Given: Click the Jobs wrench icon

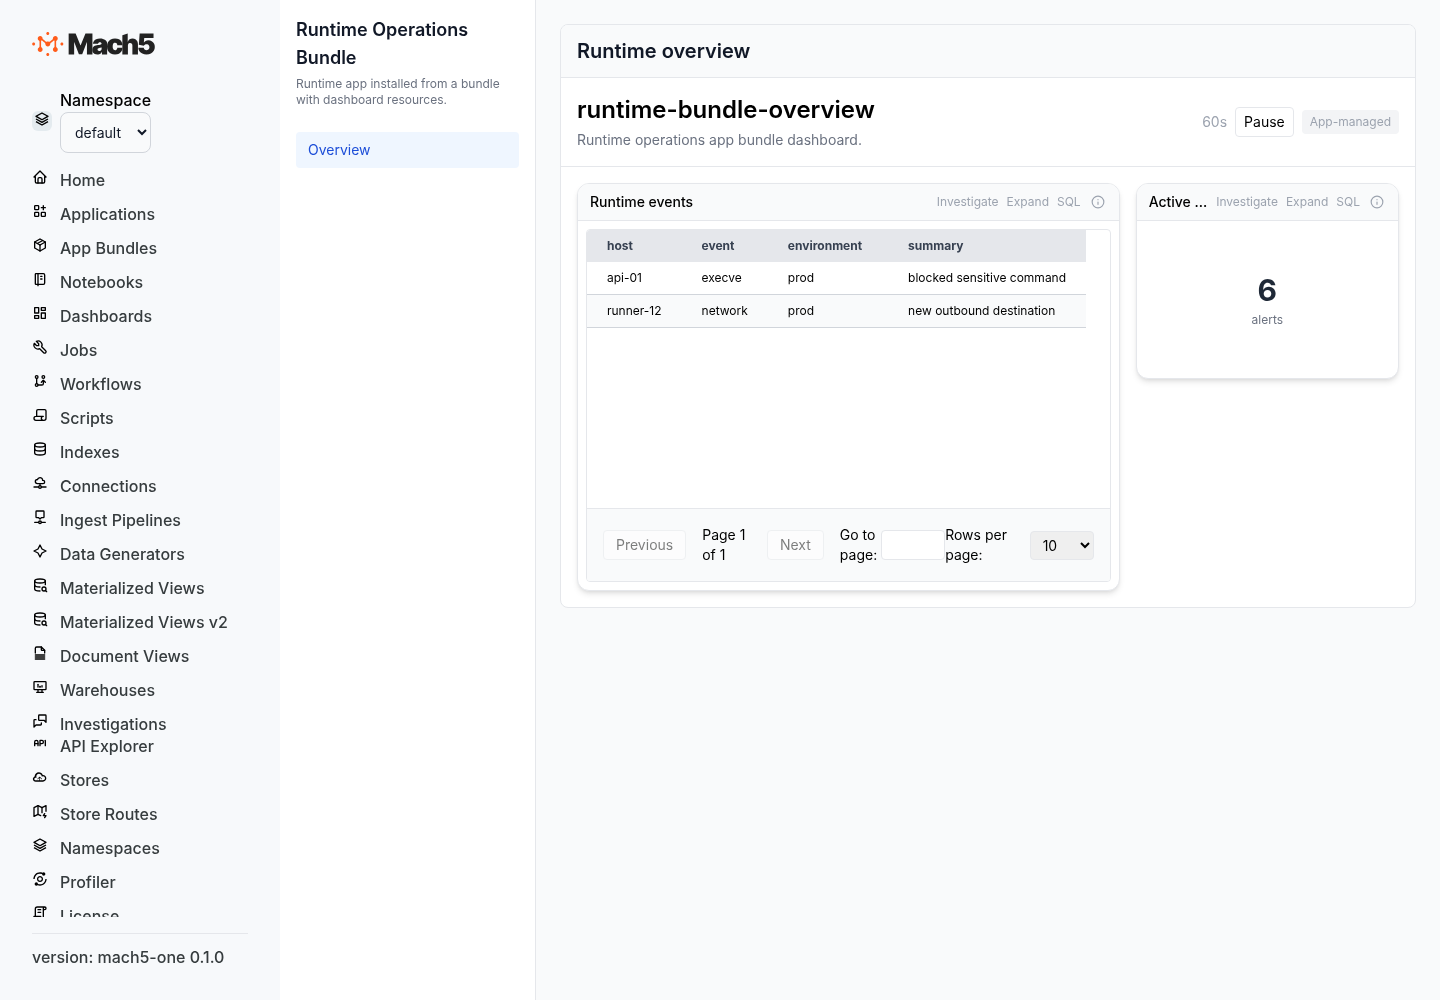Looking at the screenshot, I should point(40,348).
